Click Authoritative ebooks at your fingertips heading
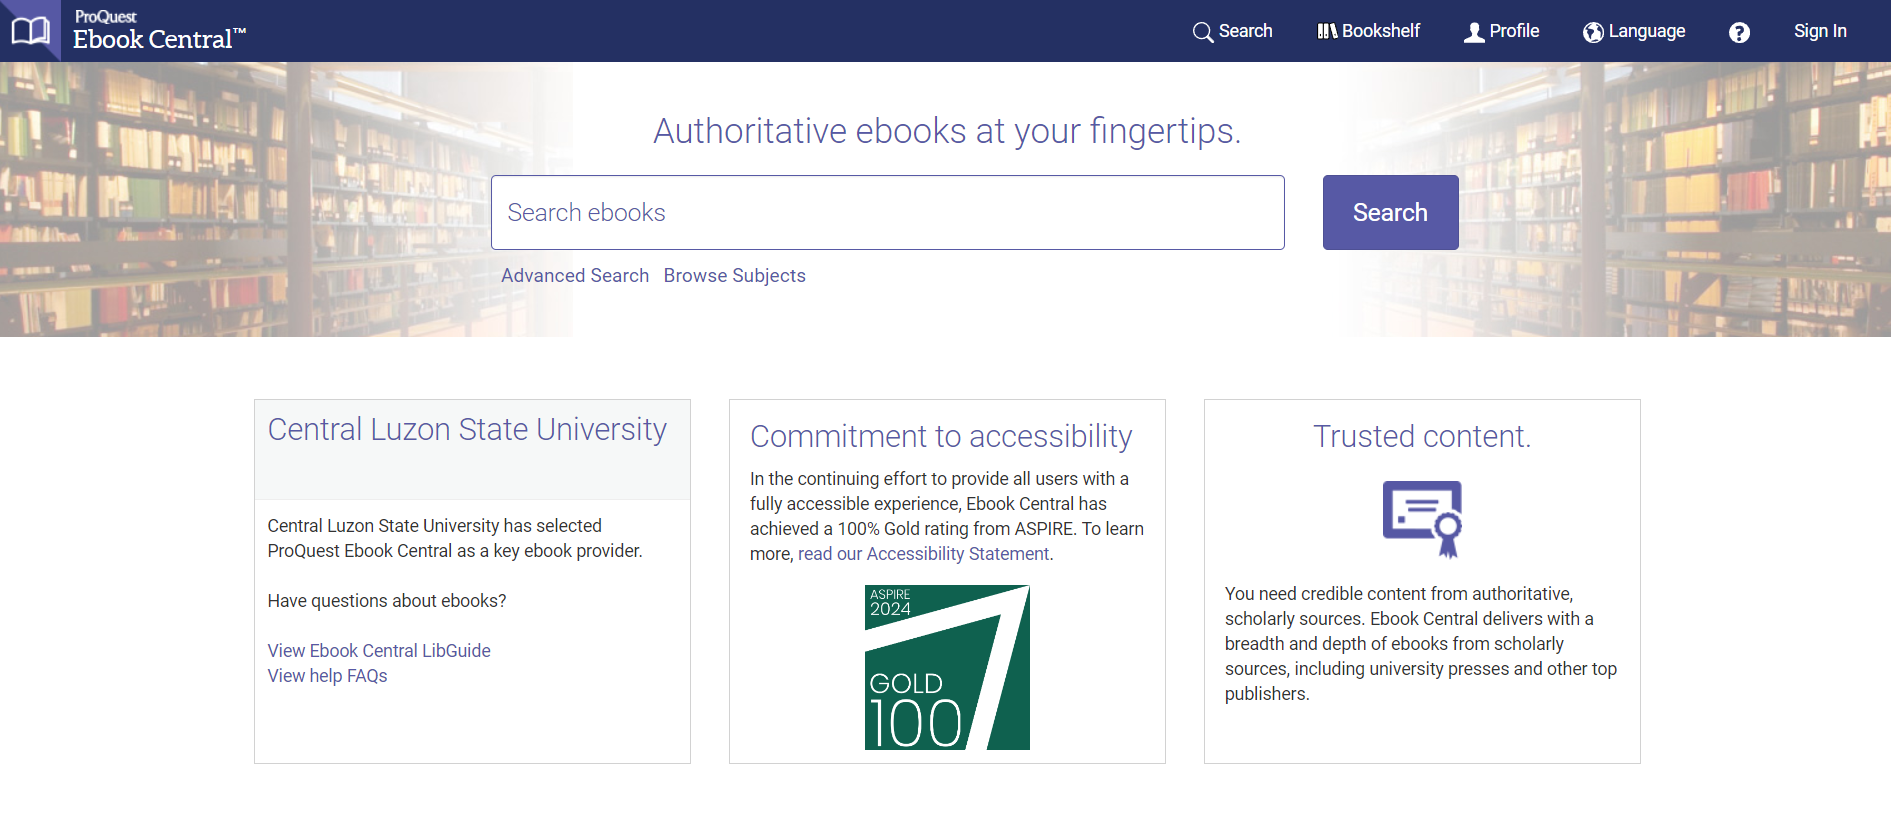The height and width of the screenshot is (817, 1891). tap(947, 131)
